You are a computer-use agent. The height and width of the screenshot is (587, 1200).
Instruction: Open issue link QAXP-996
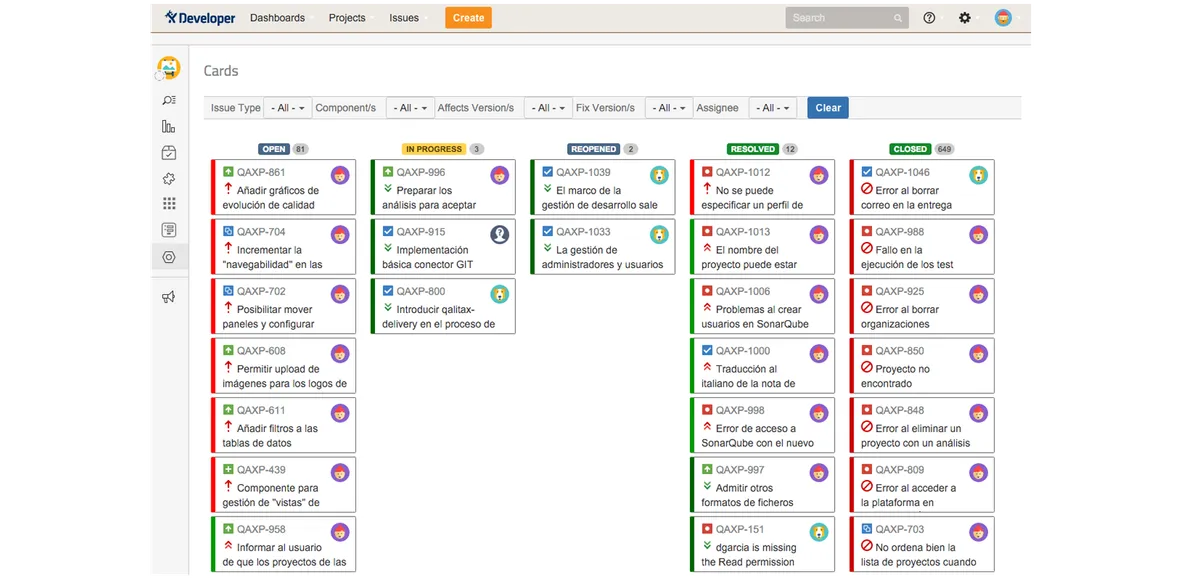pyautogui.click(x=421, y=172)
